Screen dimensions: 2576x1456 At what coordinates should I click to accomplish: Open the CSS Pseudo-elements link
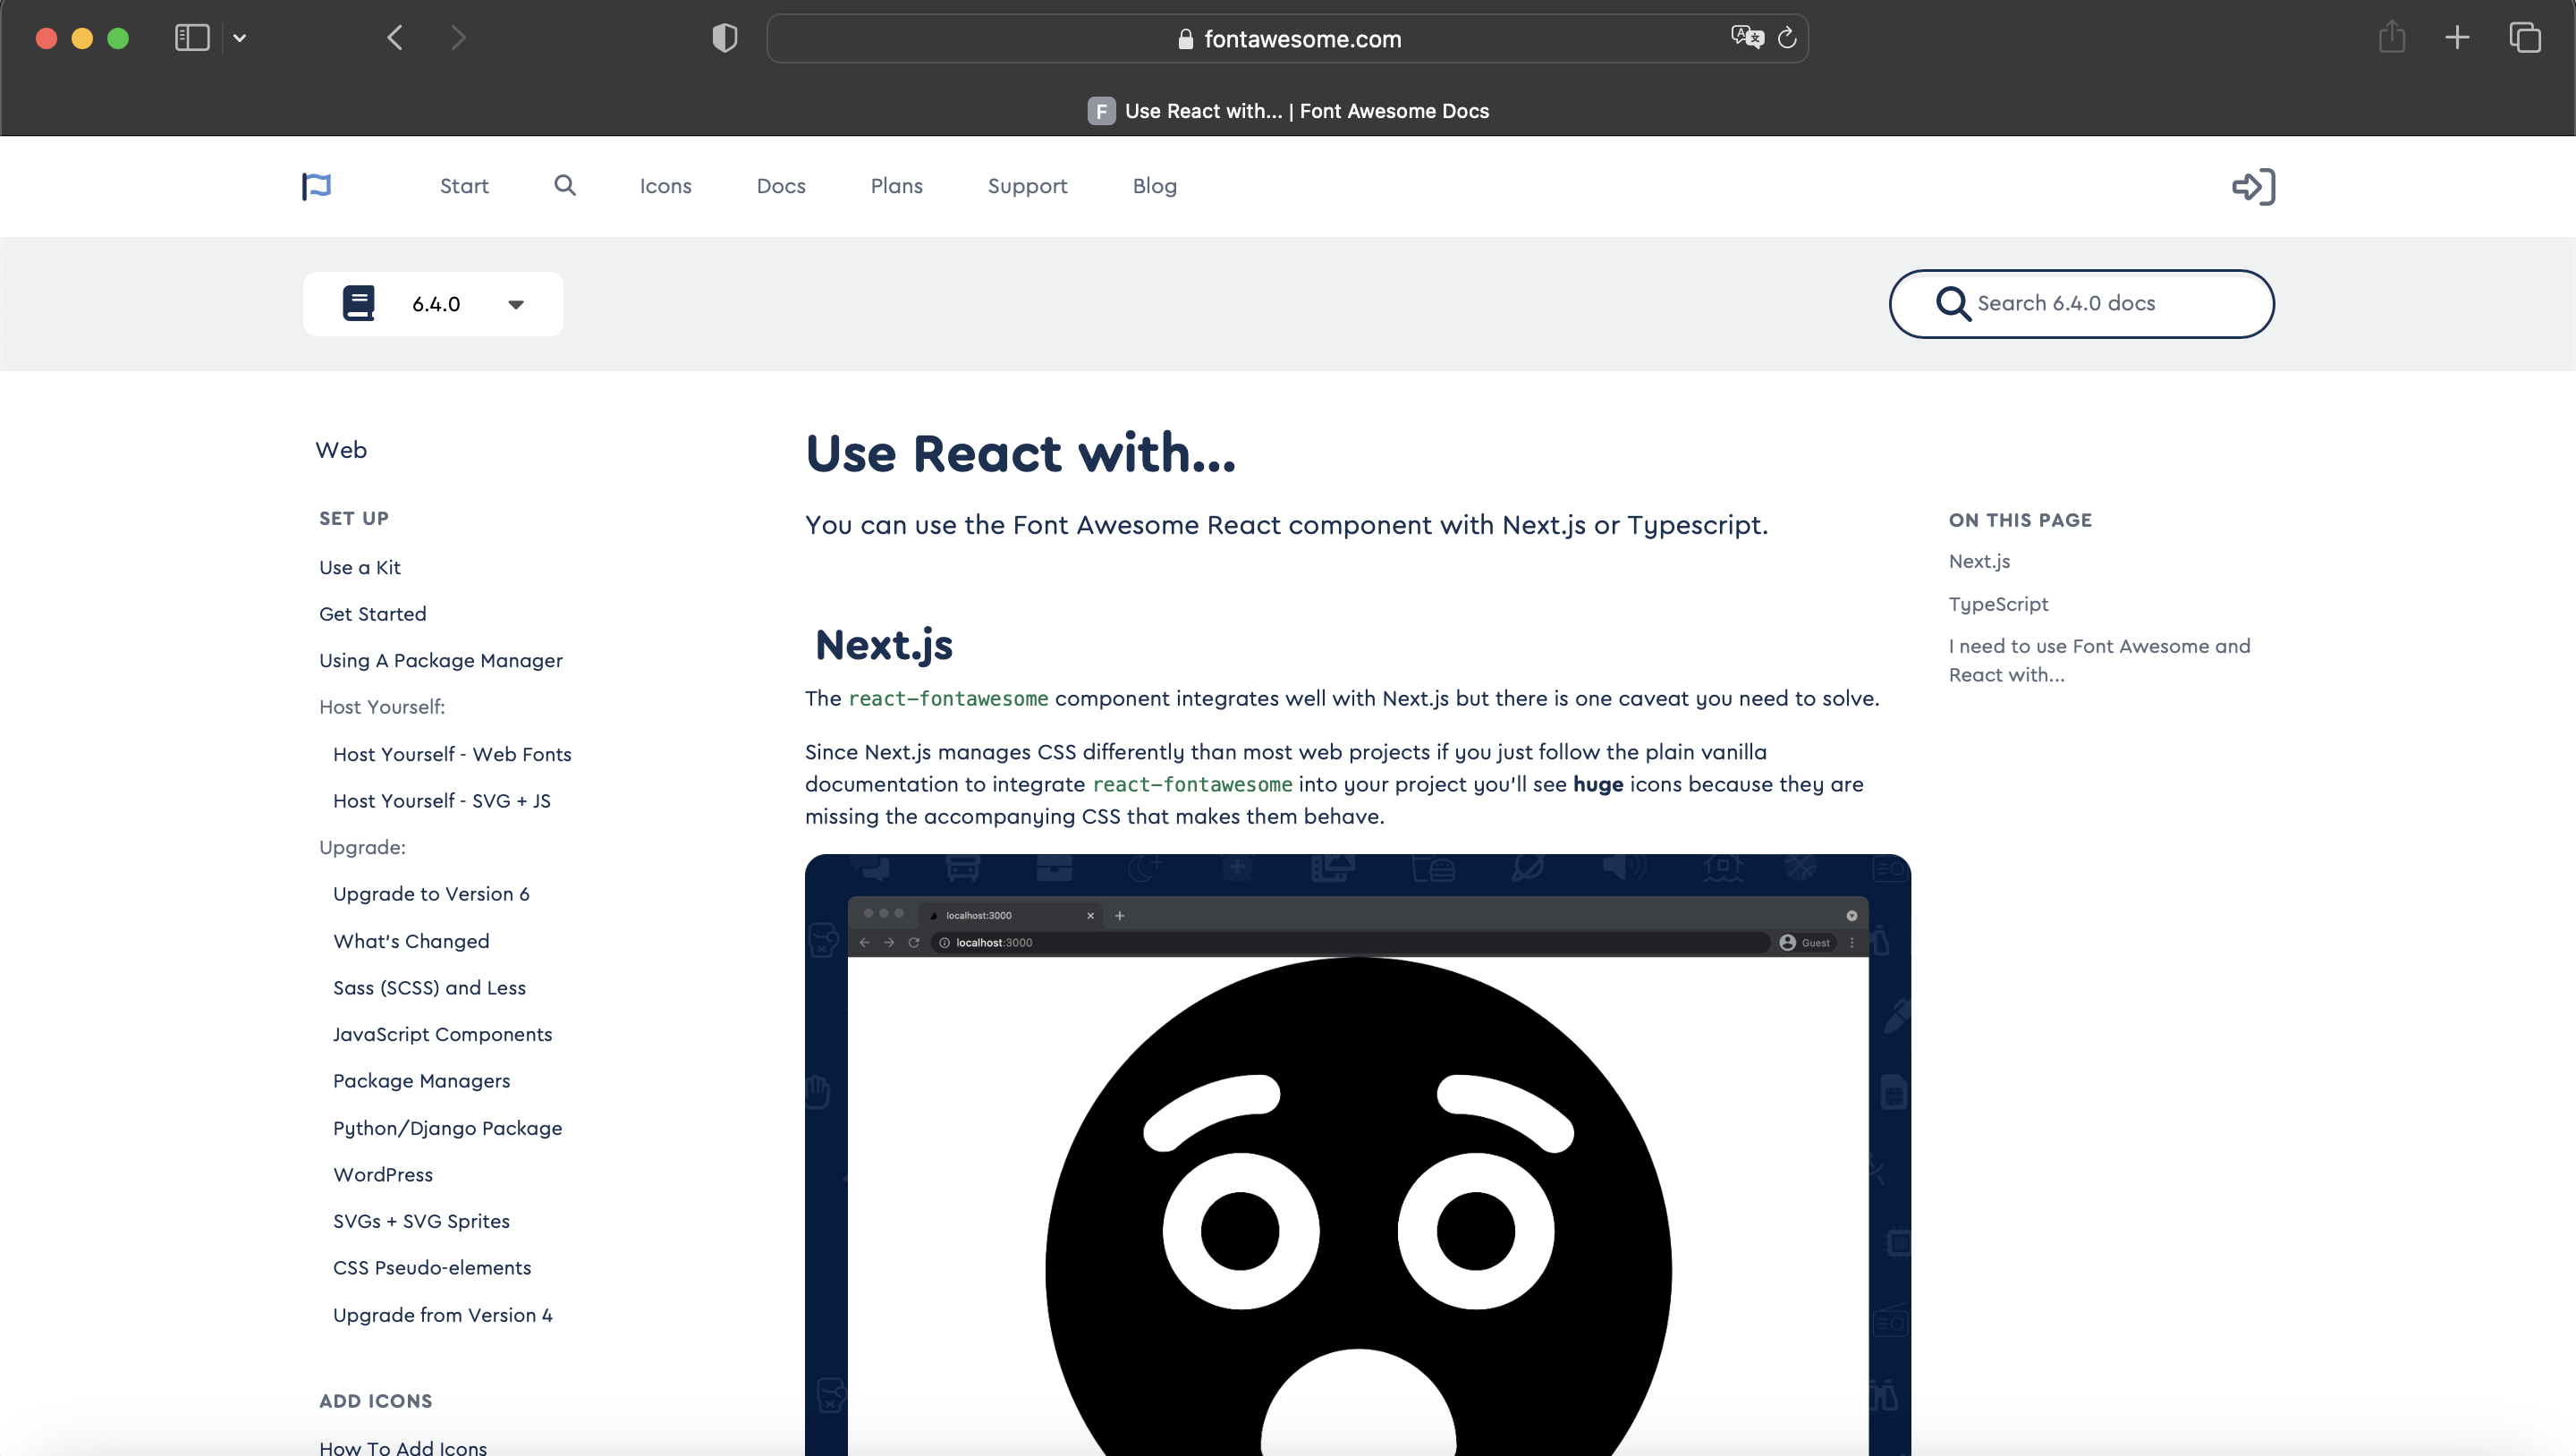pos(432,1268)
